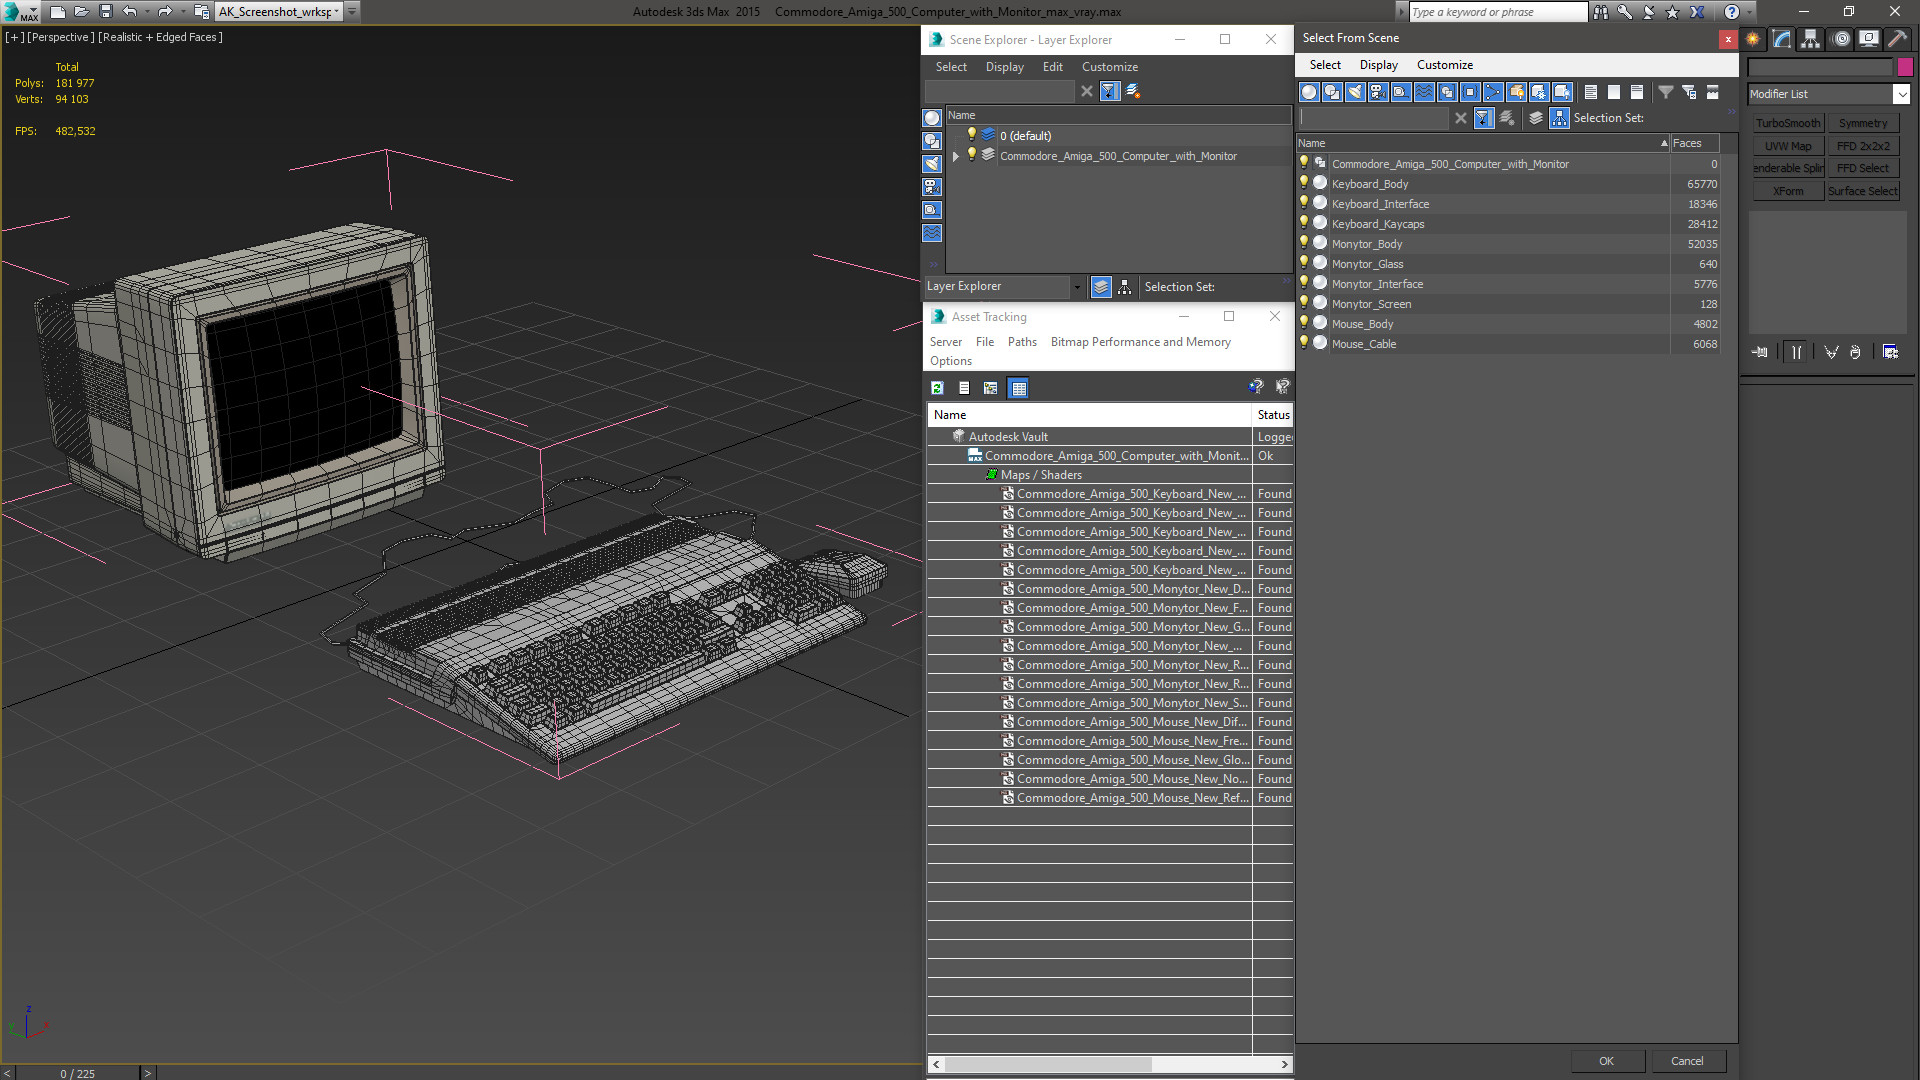This screenshot has width=1920, height=1080.
Task: Expand the Commodore_Amiga_500_Computer_with_Monitor layer
Action: click(x=956, y=156)
